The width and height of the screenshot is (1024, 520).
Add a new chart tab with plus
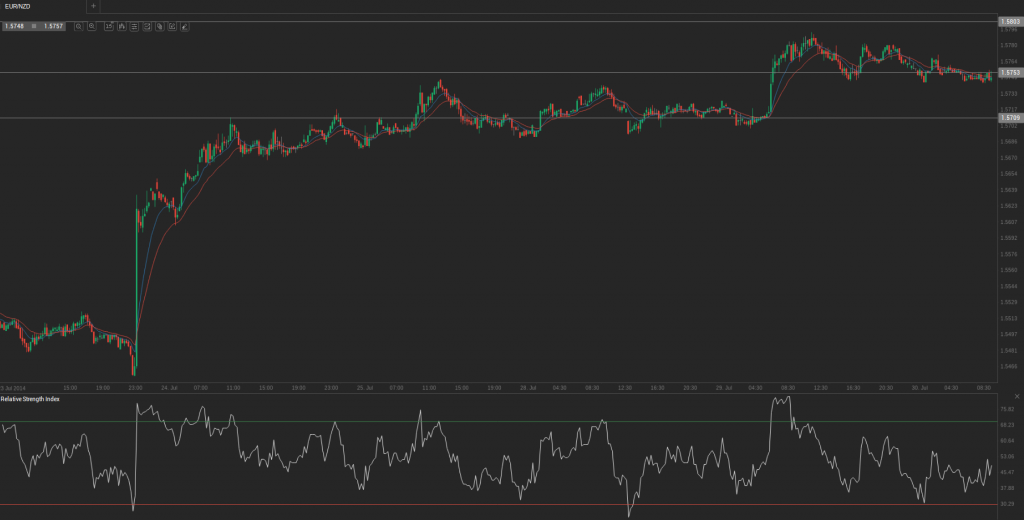click(93, 6)
